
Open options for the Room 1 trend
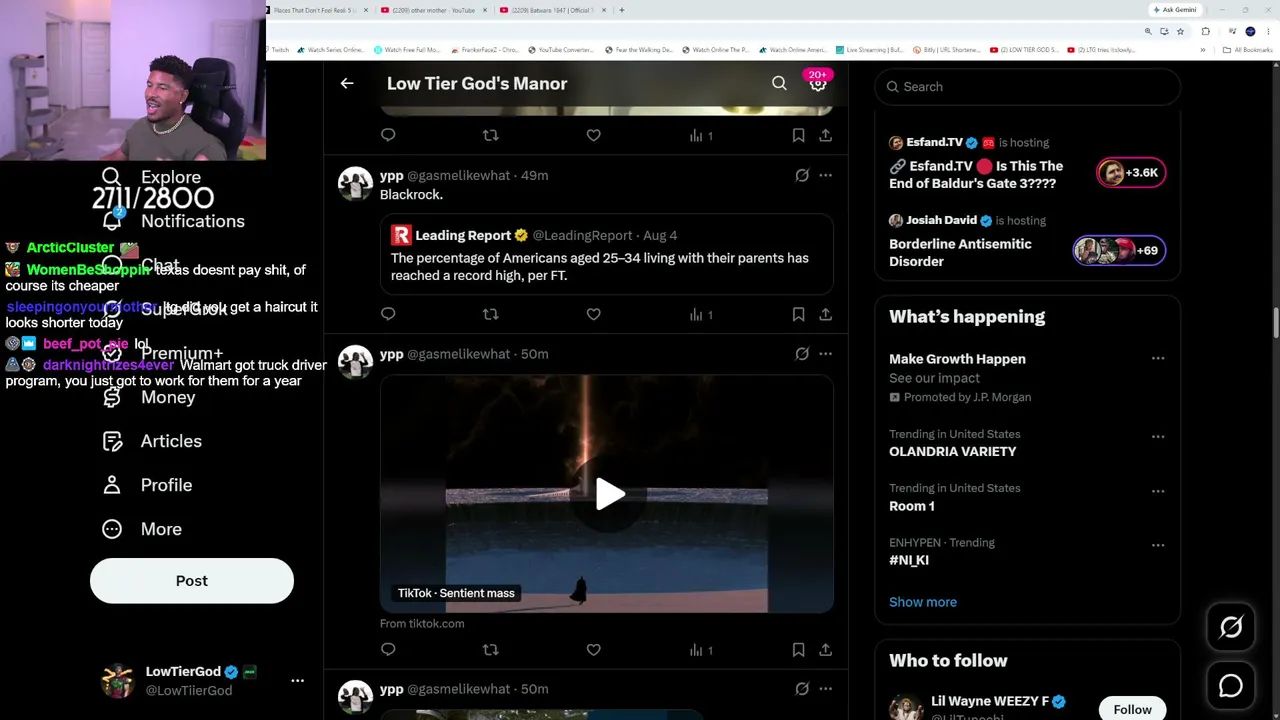click(x=1158, y=490)
